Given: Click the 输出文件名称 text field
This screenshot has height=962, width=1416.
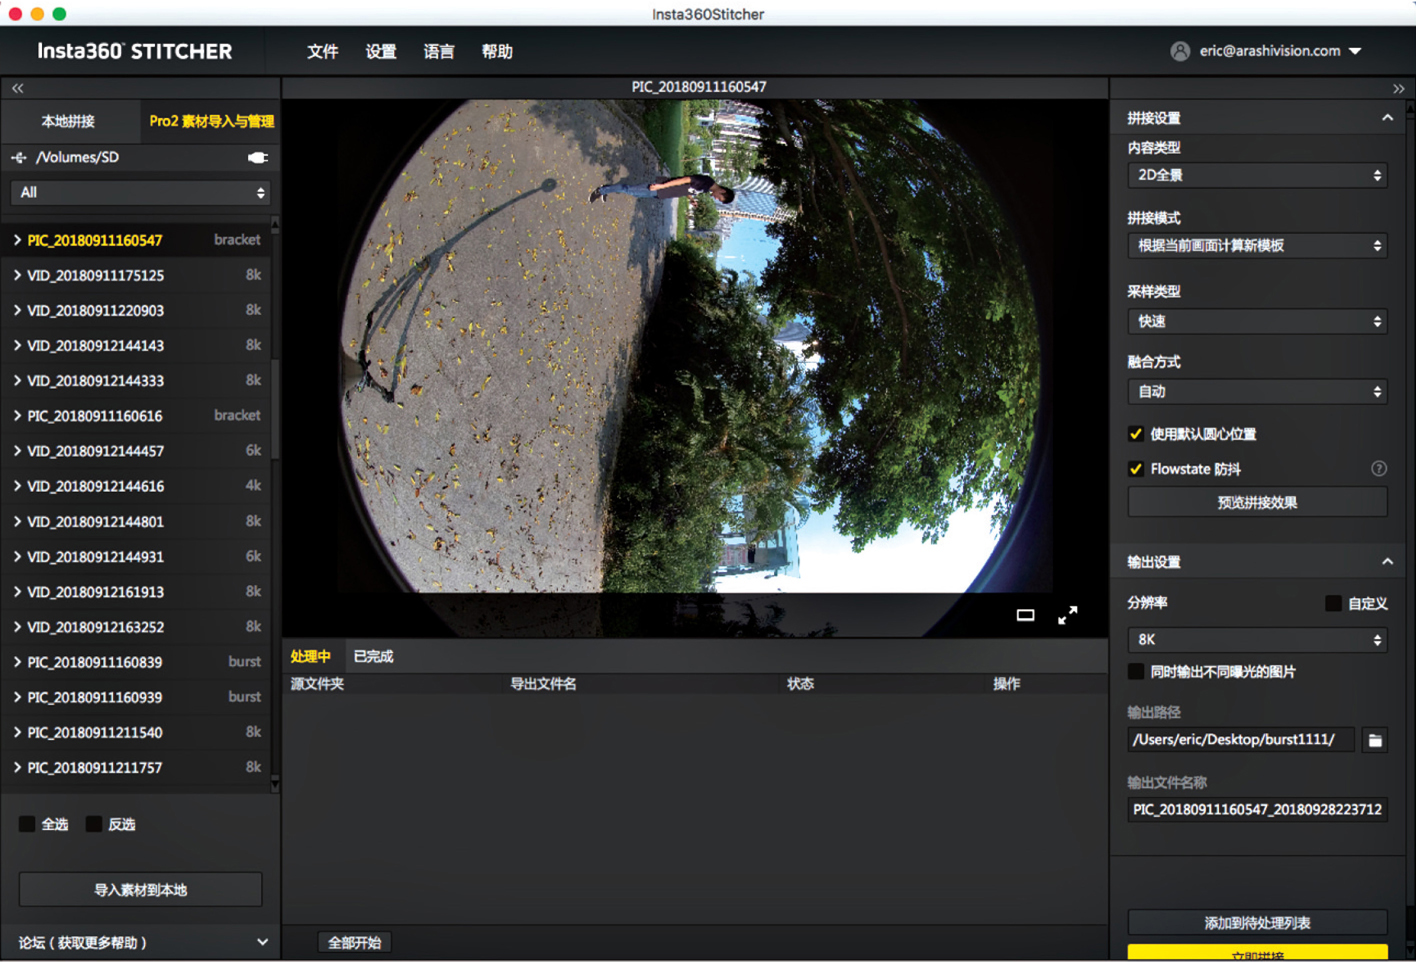Looking at the screenshot, I should 1257,809.
